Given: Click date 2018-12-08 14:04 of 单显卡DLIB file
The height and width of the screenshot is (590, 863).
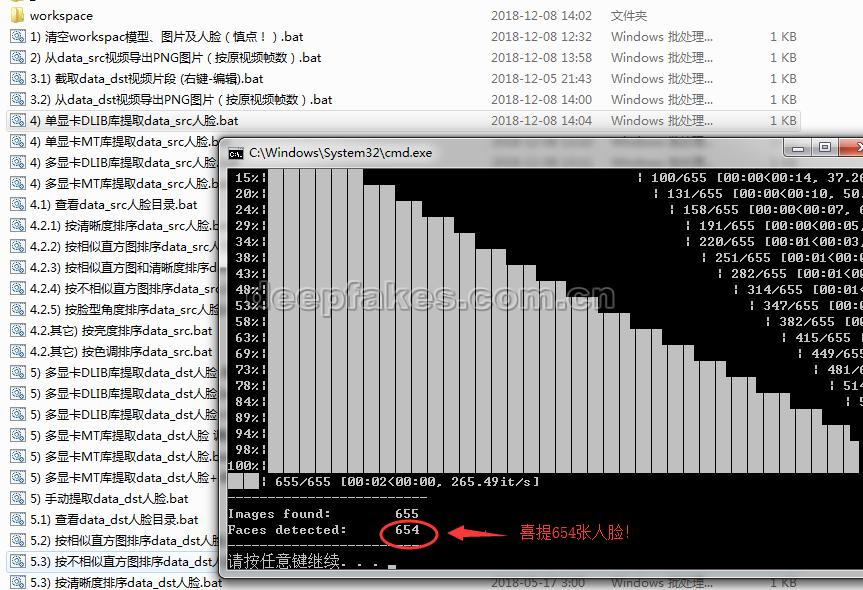Looking at the screenshot, I should (541, 120).
